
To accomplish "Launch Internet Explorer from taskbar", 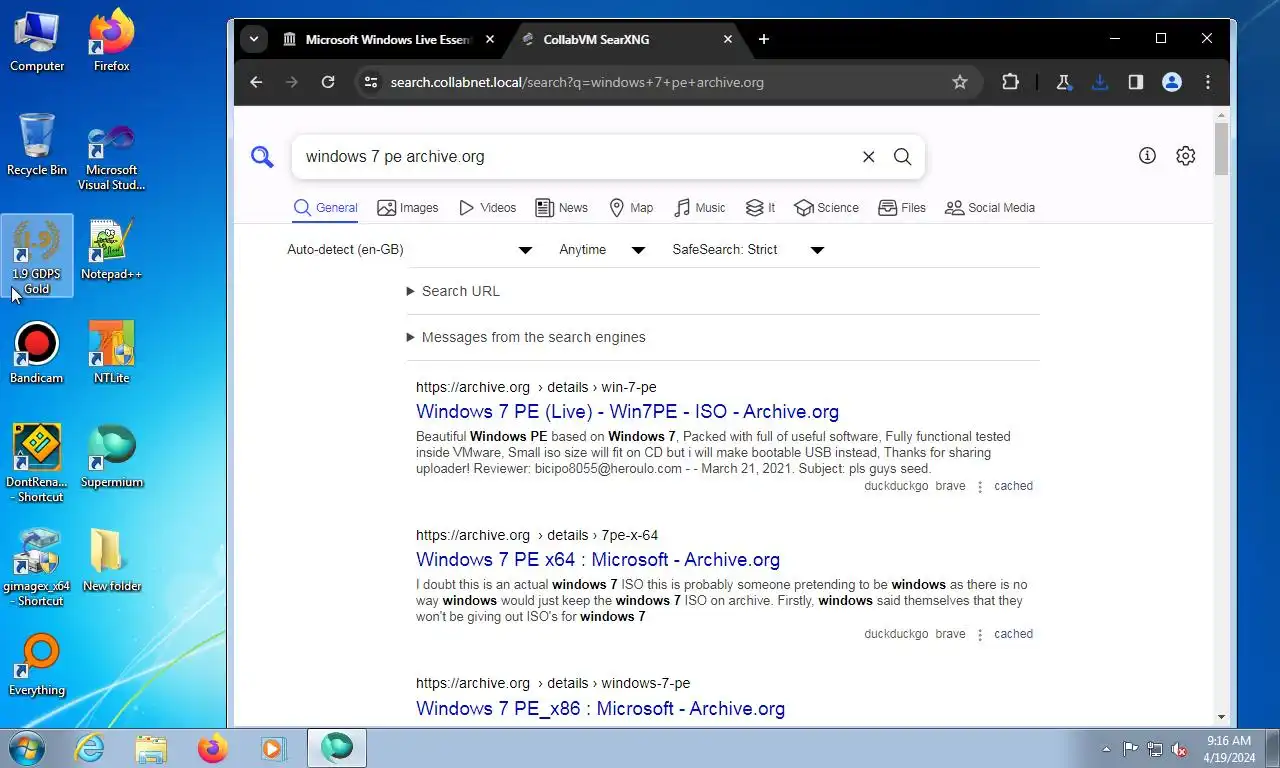I will (x=89, y=748).
